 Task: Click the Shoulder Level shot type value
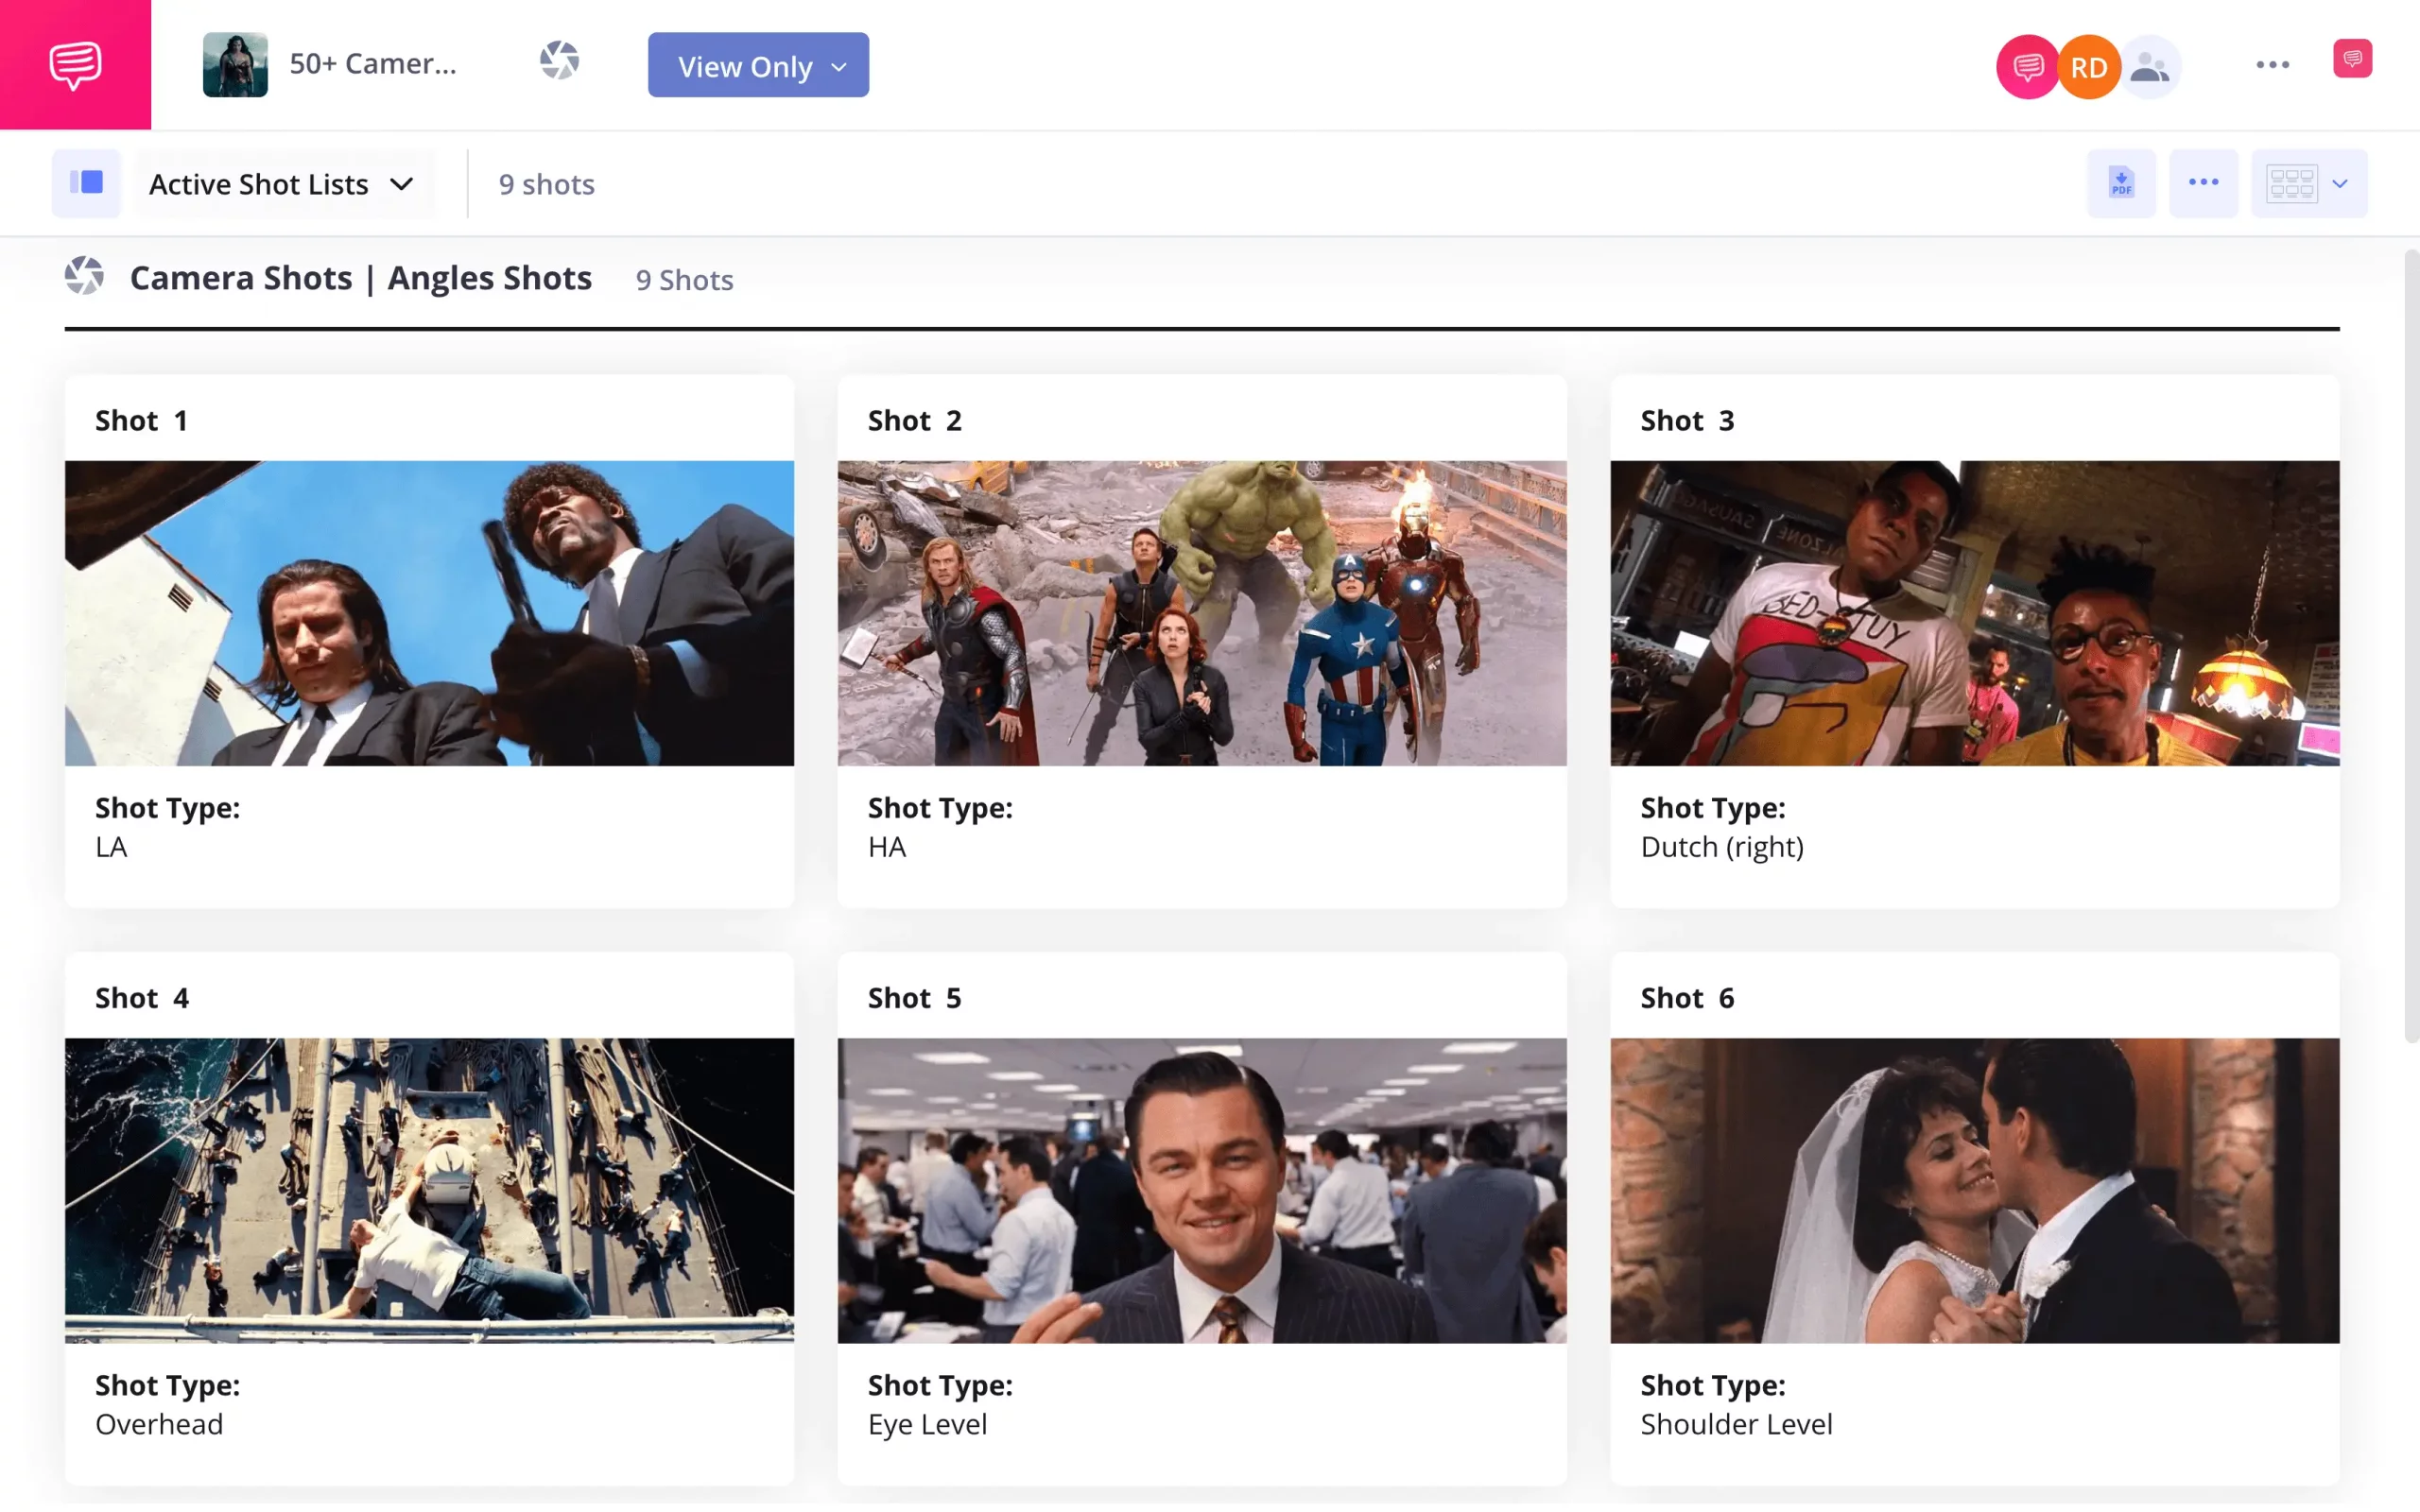click(1737, 1424)
